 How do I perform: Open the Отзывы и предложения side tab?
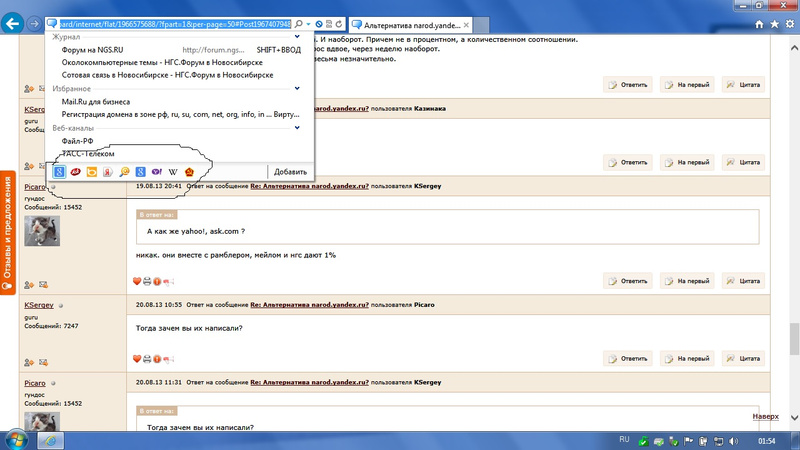(7, 233)
